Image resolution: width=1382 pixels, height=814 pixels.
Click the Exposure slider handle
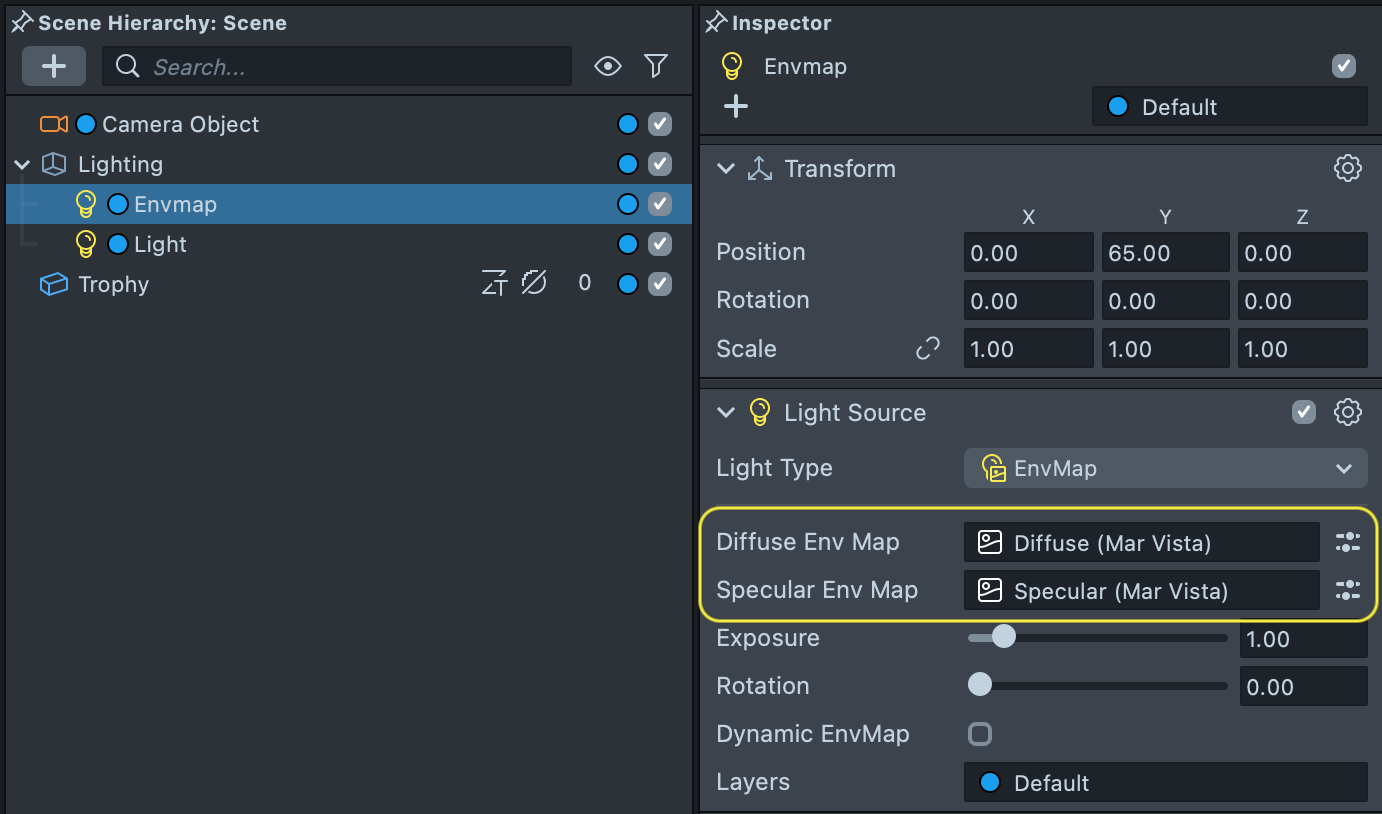pyautogui.click(x=1003, y=637)
